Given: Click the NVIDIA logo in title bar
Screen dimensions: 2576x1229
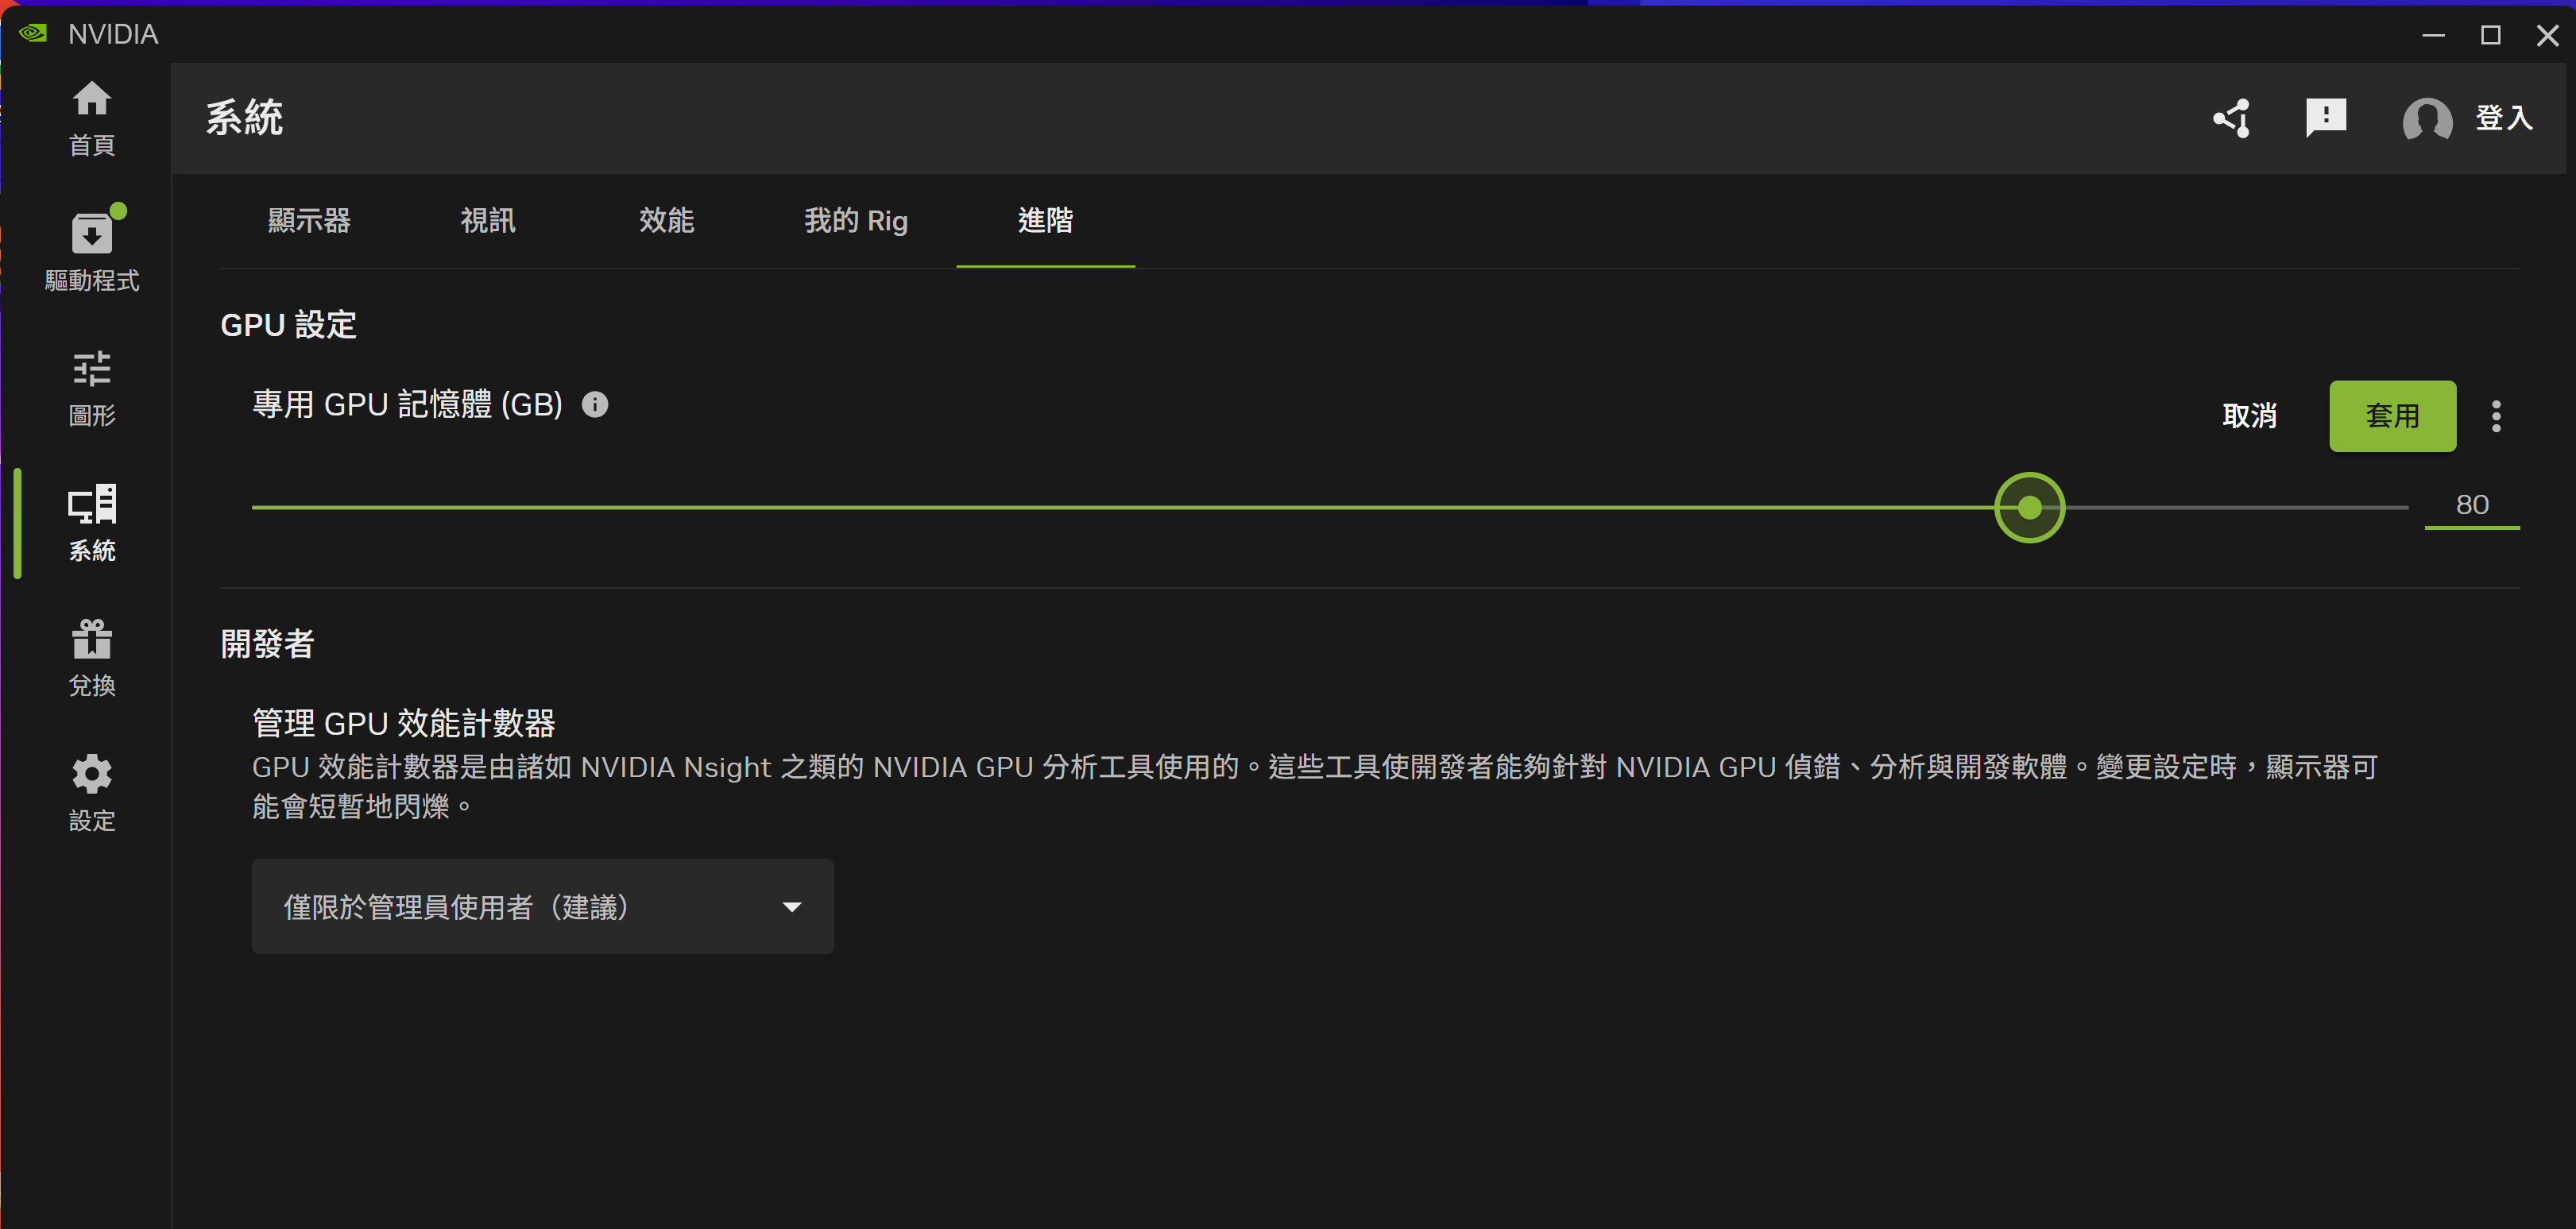Looking at the screenshot, I should [x=33, y=33].
